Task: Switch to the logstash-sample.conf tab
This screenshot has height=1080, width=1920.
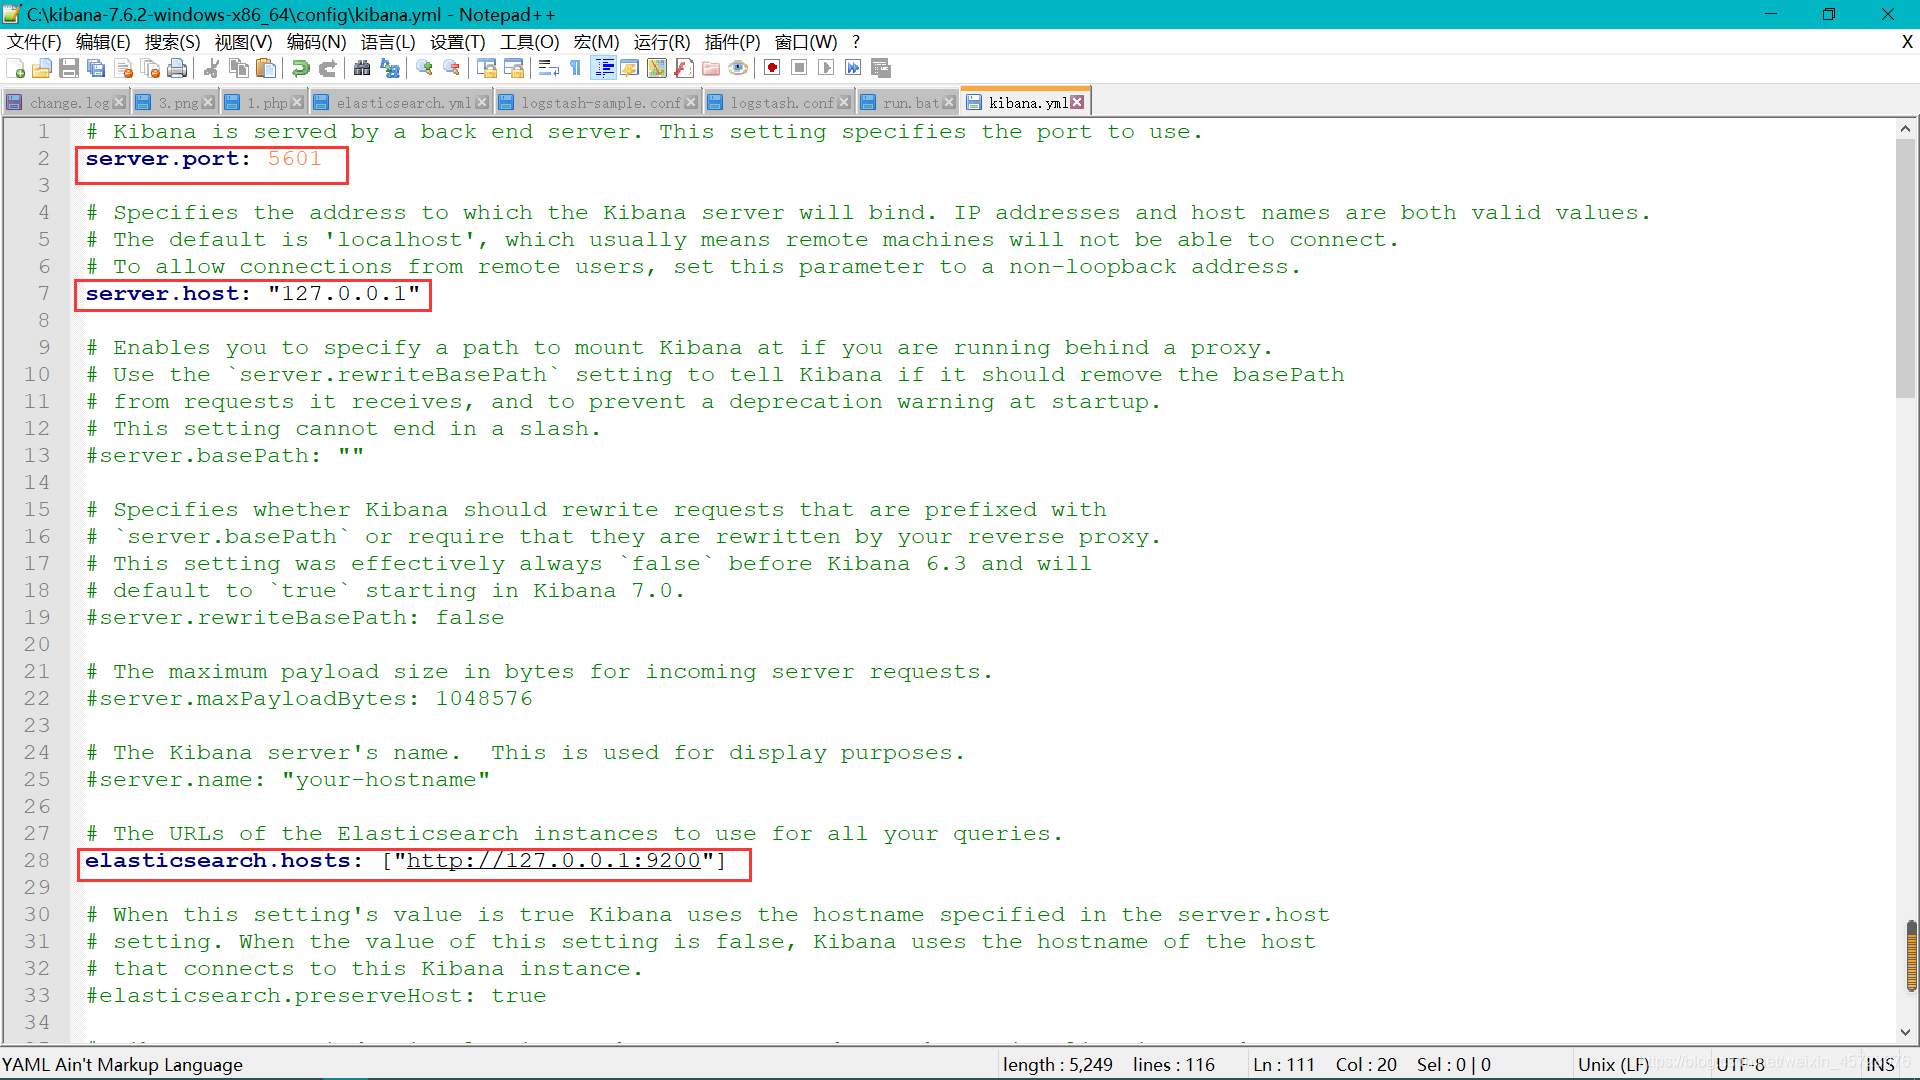Action: (x=600, y=103)
